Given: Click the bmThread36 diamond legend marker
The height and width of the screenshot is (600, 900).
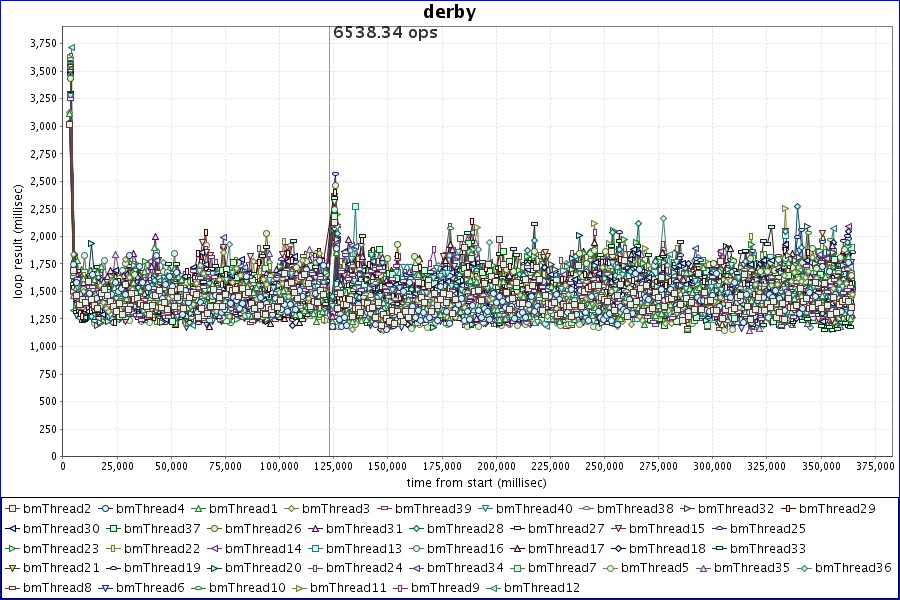Looking at the screenshot, I should click(805, 568).
